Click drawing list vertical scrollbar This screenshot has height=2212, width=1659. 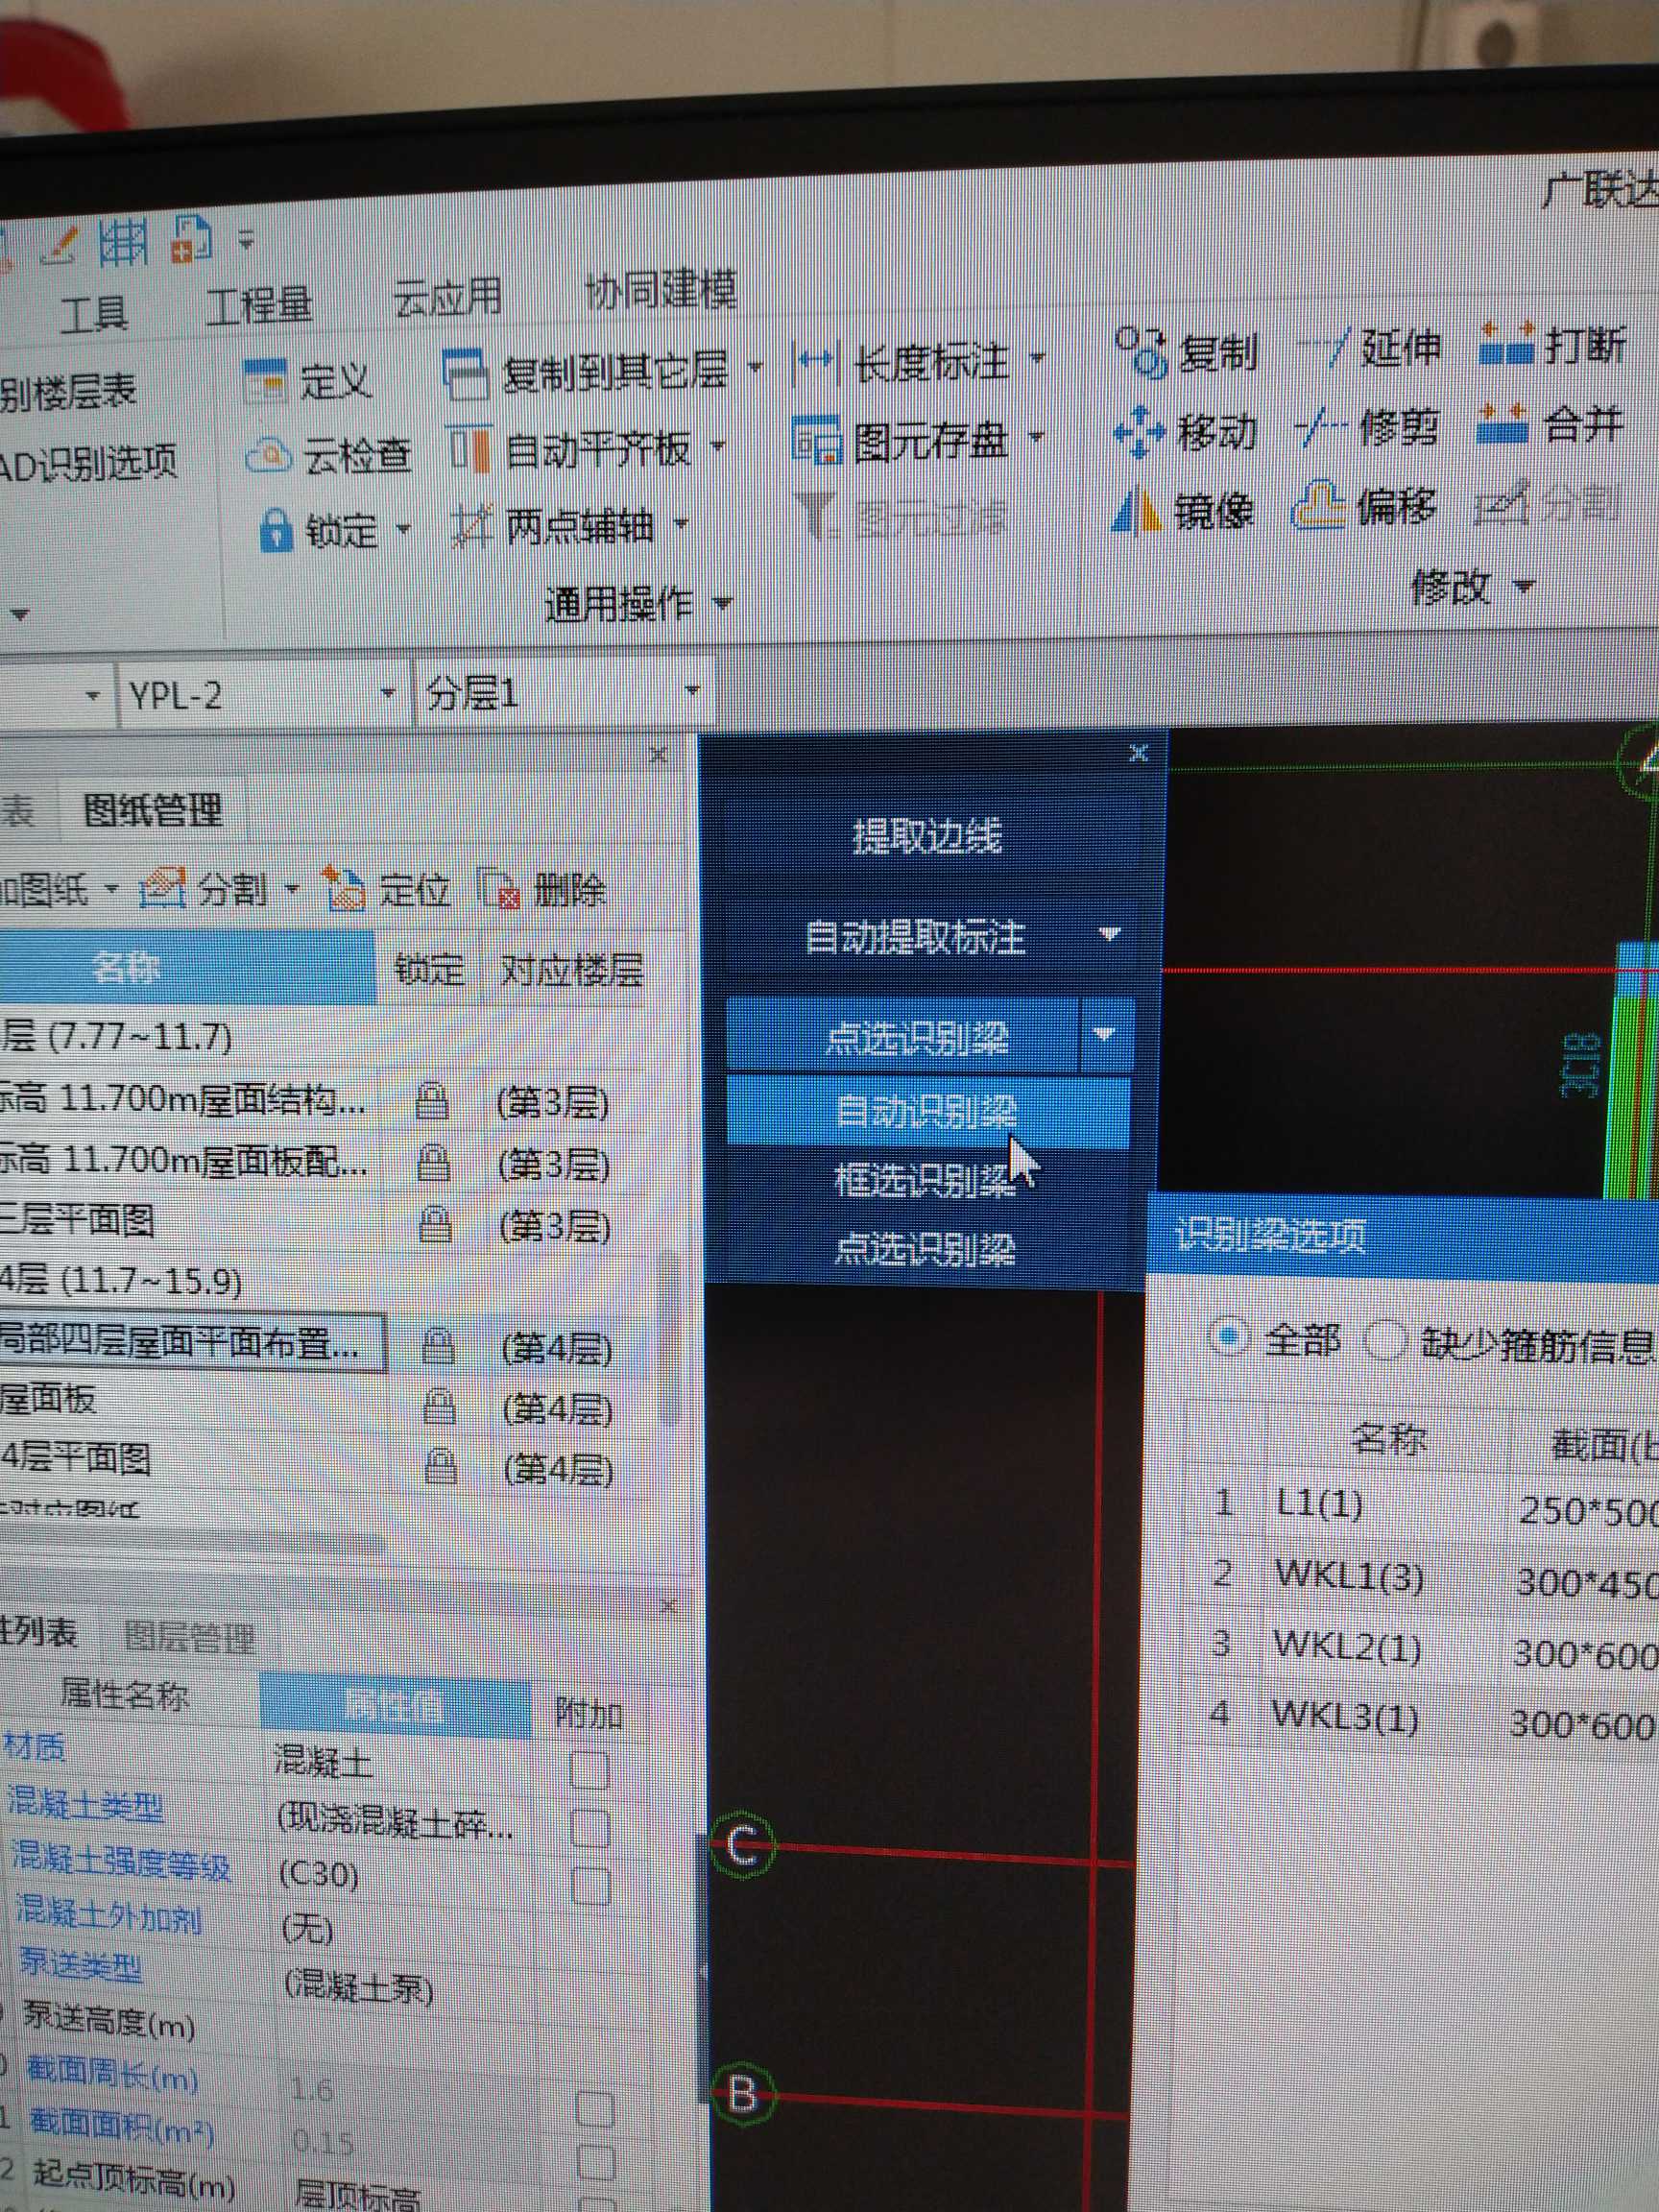click(x=672, y=1340)
